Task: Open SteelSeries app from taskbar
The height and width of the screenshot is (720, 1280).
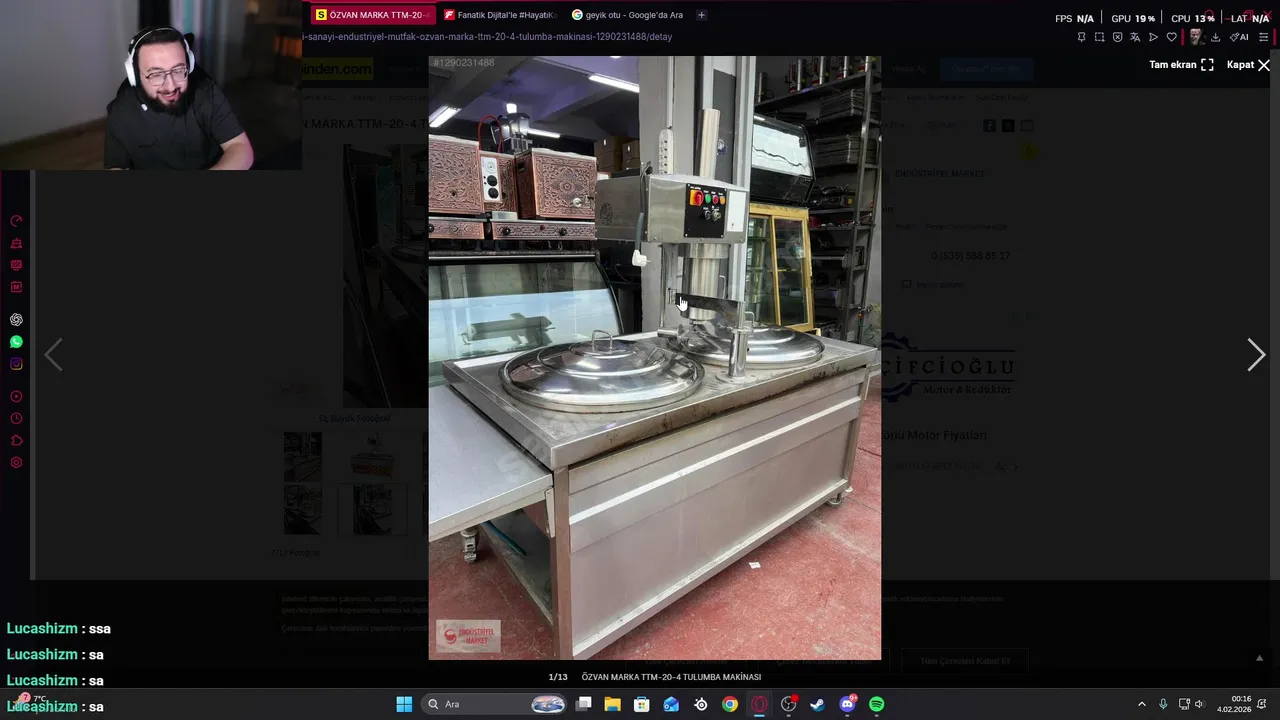Action: pyautogui.click(x=701, y=704)
